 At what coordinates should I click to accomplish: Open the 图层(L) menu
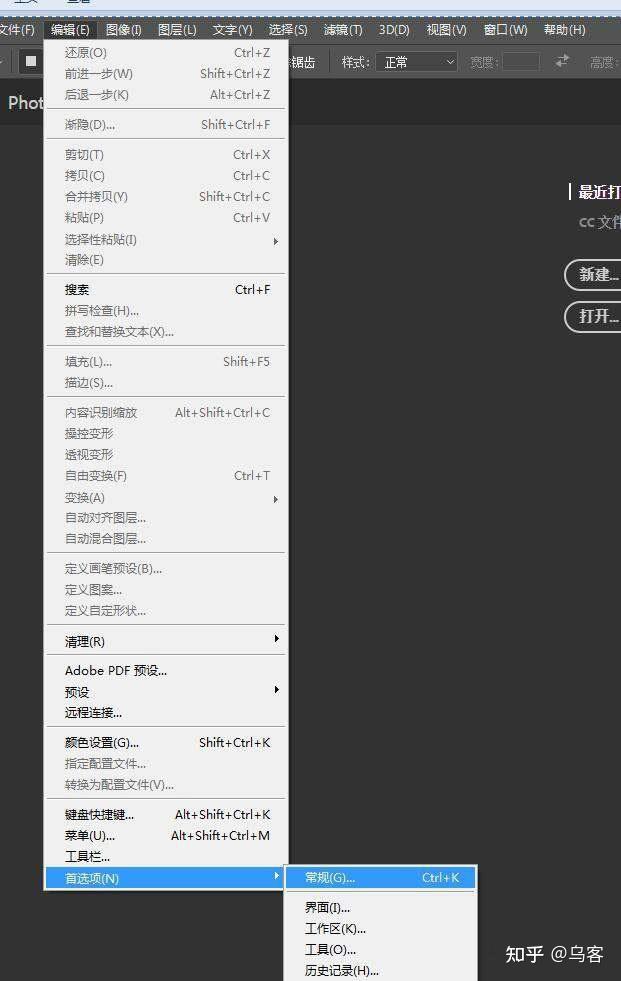pyautogui.click(x=177, y=29)
